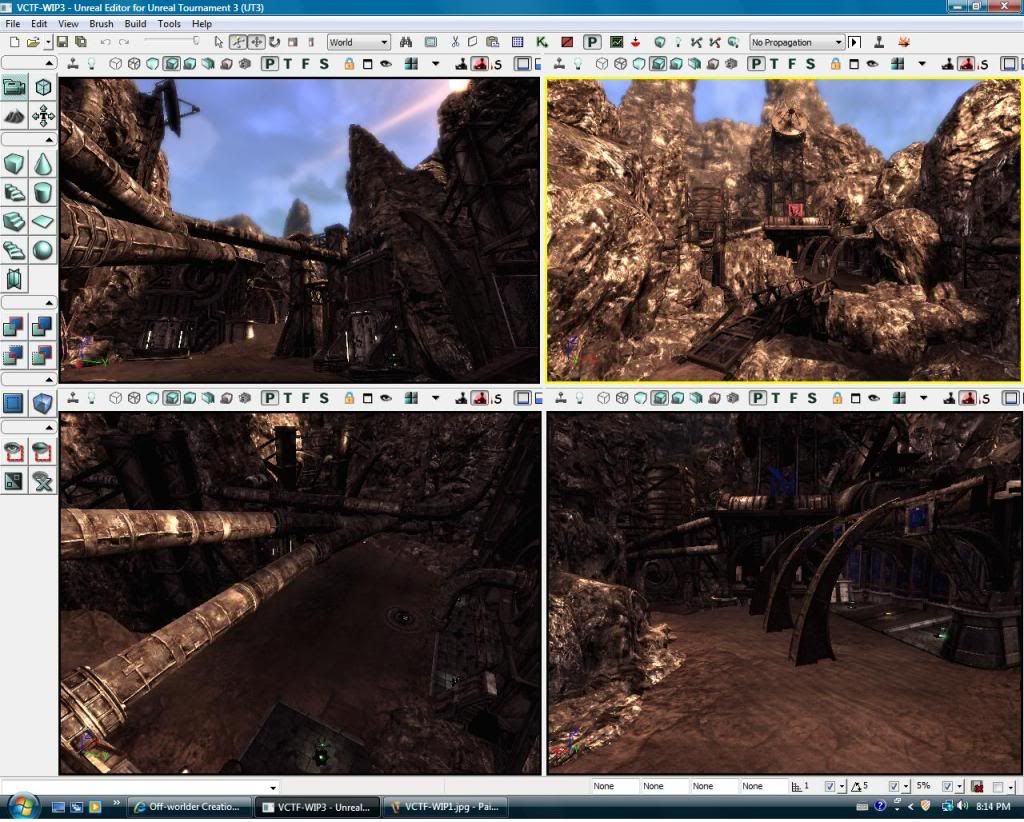The height and width of the screenshot is (822, 1024).
Task: Open the Brush menu
Action: click(101, 24)
